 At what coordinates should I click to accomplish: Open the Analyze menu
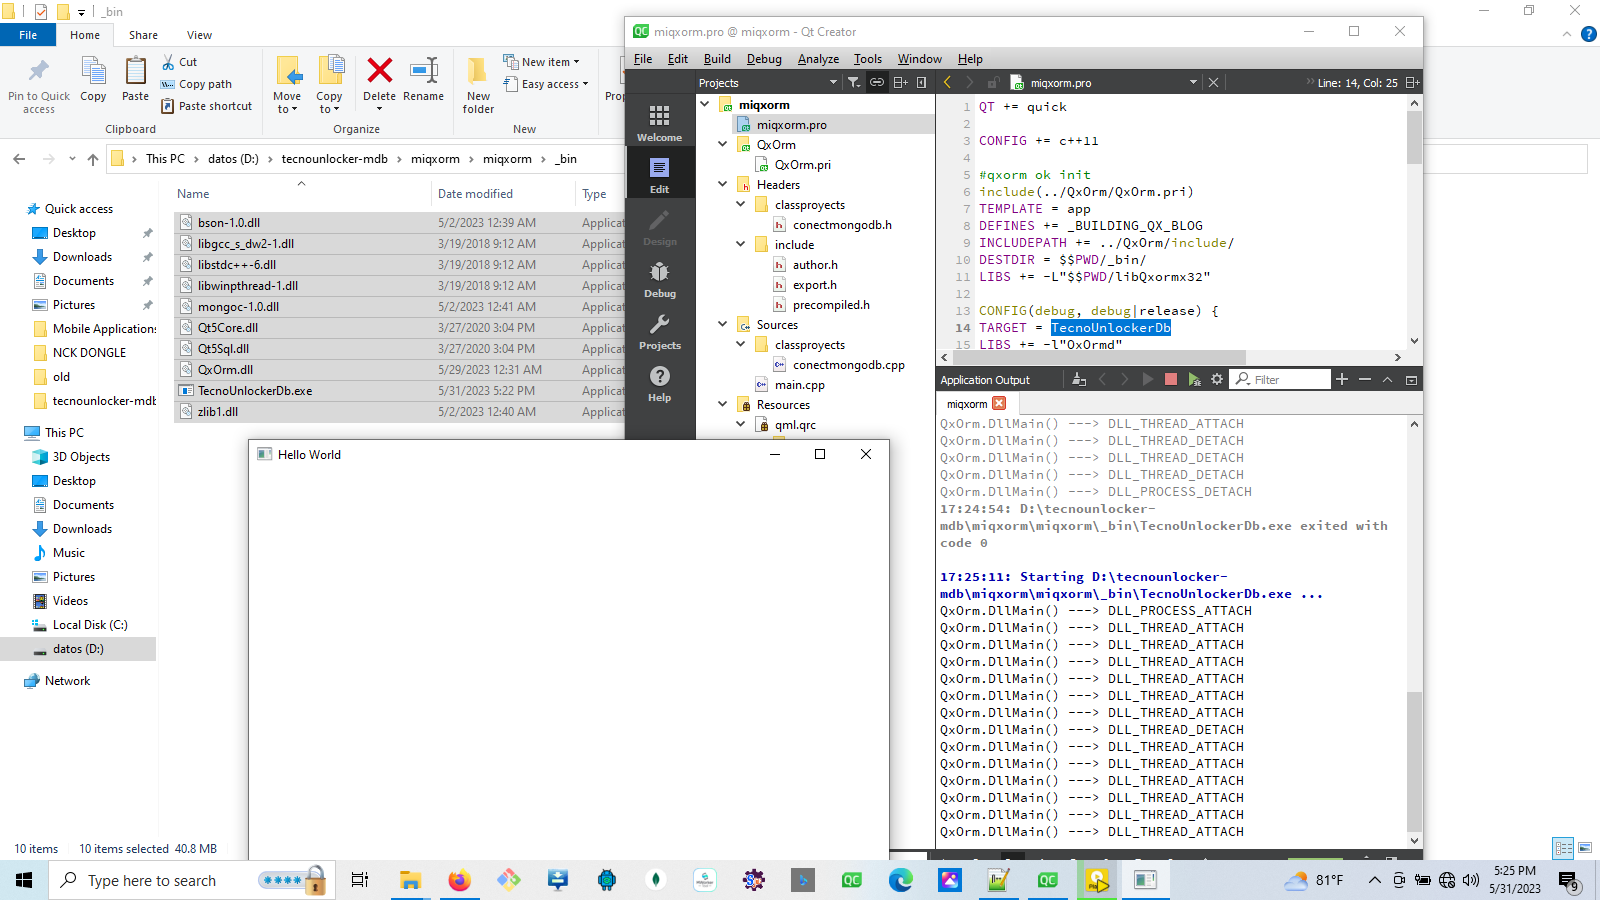[x=817, y=59]
